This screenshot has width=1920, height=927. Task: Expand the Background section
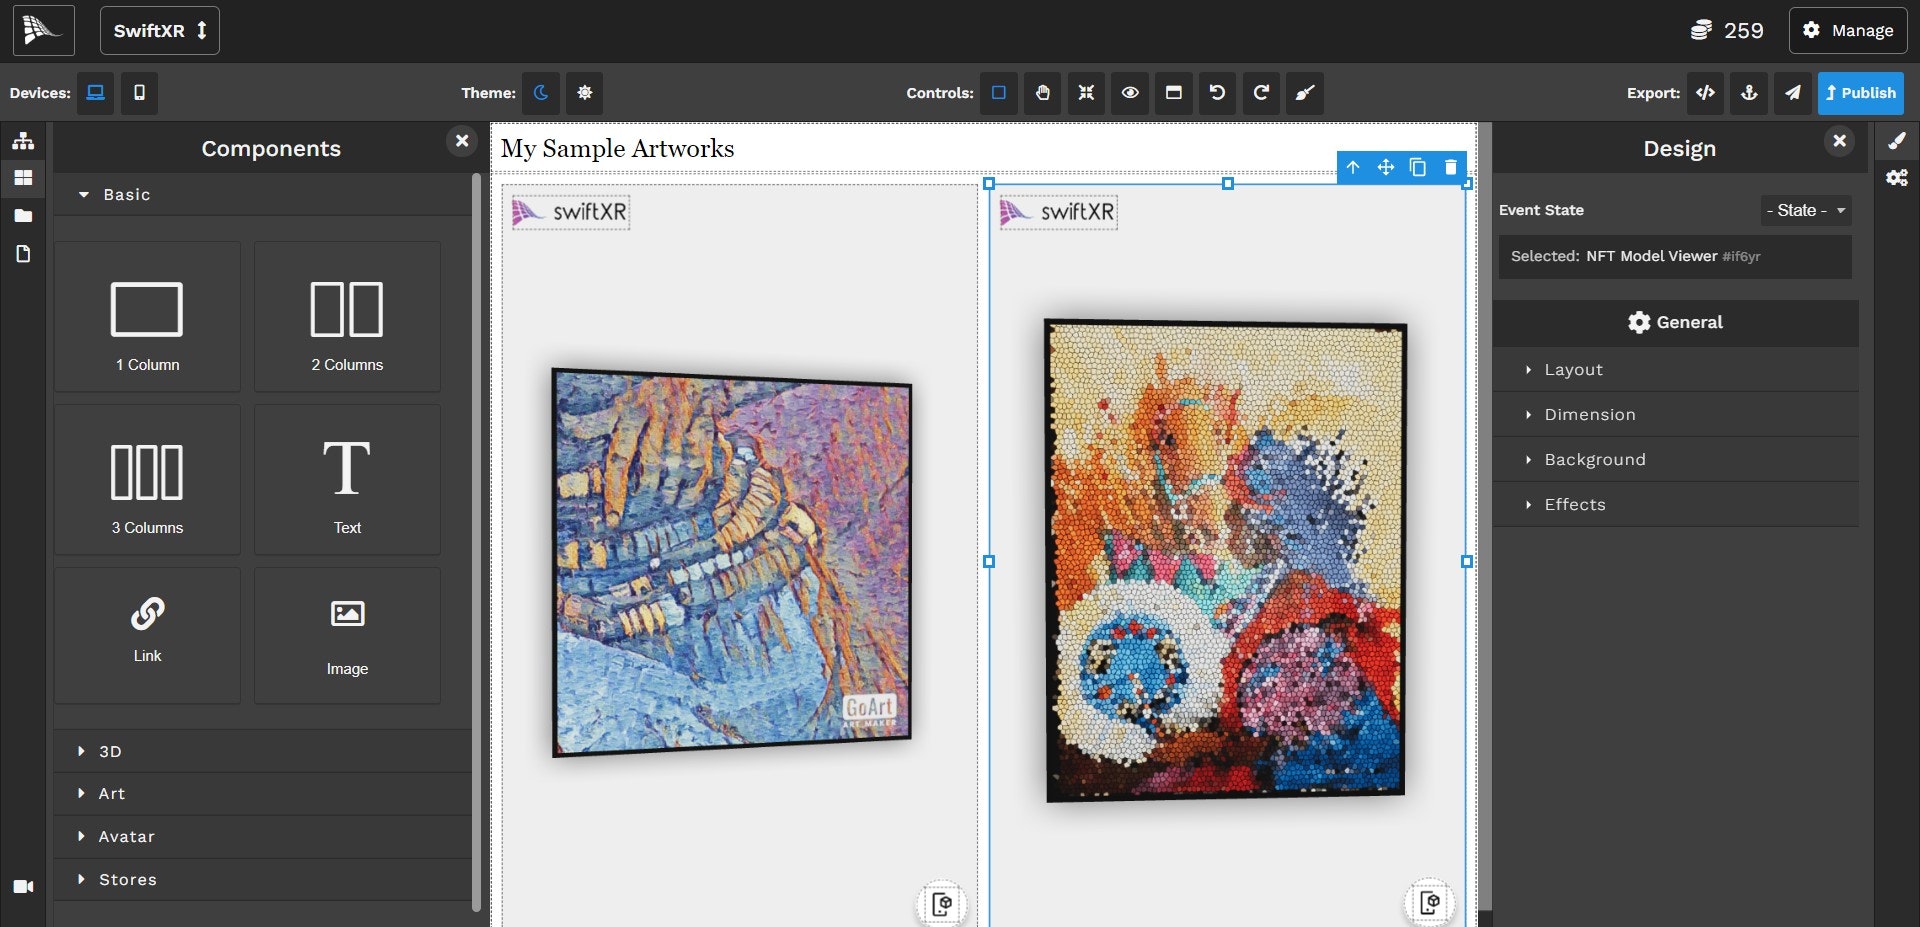point(1676,459)
